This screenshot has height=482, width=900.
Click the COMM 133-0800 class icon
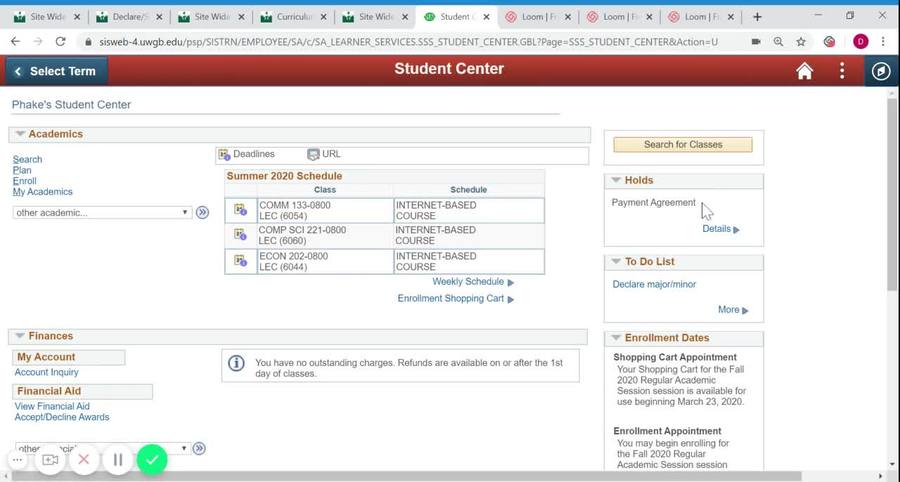coord(240,210)
